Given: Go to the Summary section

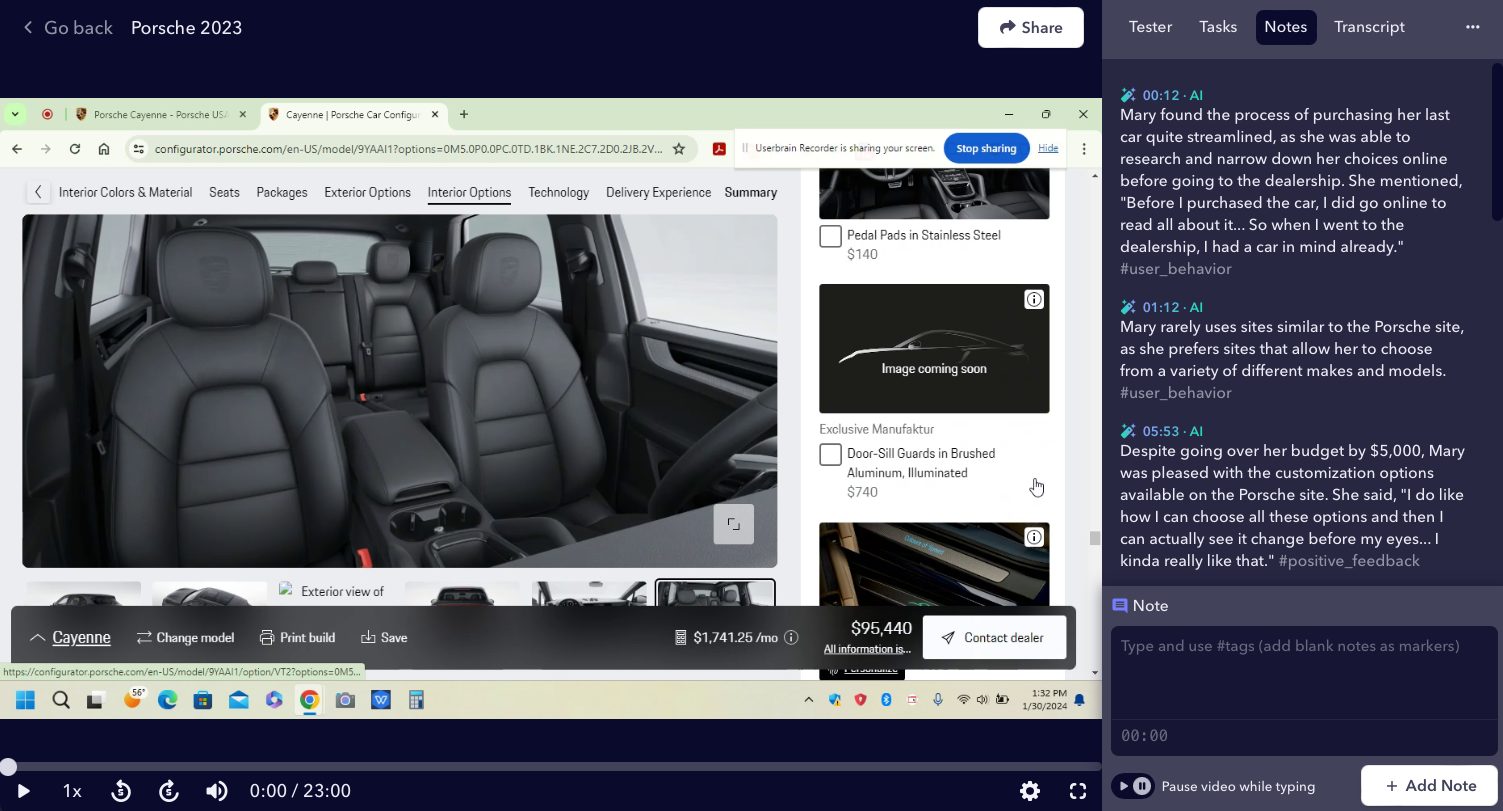Looking at the screenshot, I should 751,192.
